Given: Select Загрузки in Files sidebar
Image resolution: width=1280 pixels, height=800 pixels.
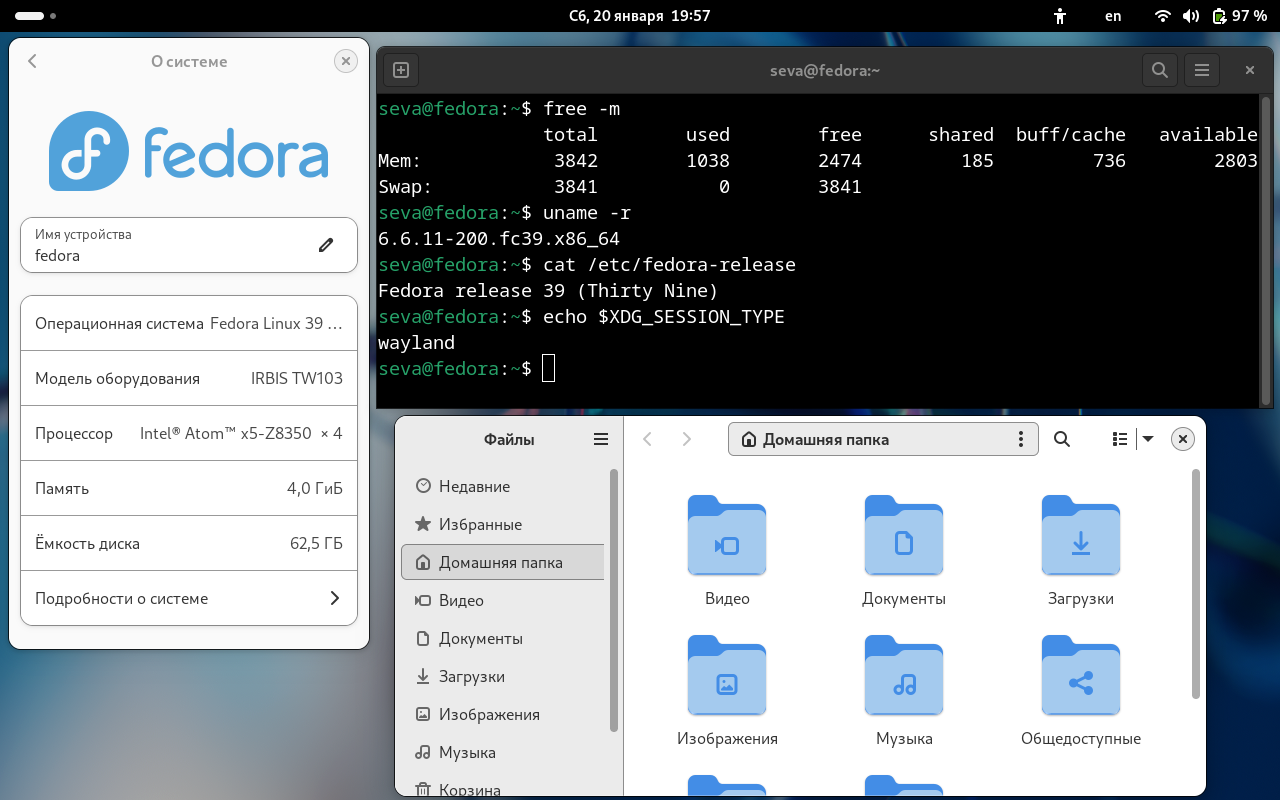Looking at the screenshot, I should tap(503, 676).
